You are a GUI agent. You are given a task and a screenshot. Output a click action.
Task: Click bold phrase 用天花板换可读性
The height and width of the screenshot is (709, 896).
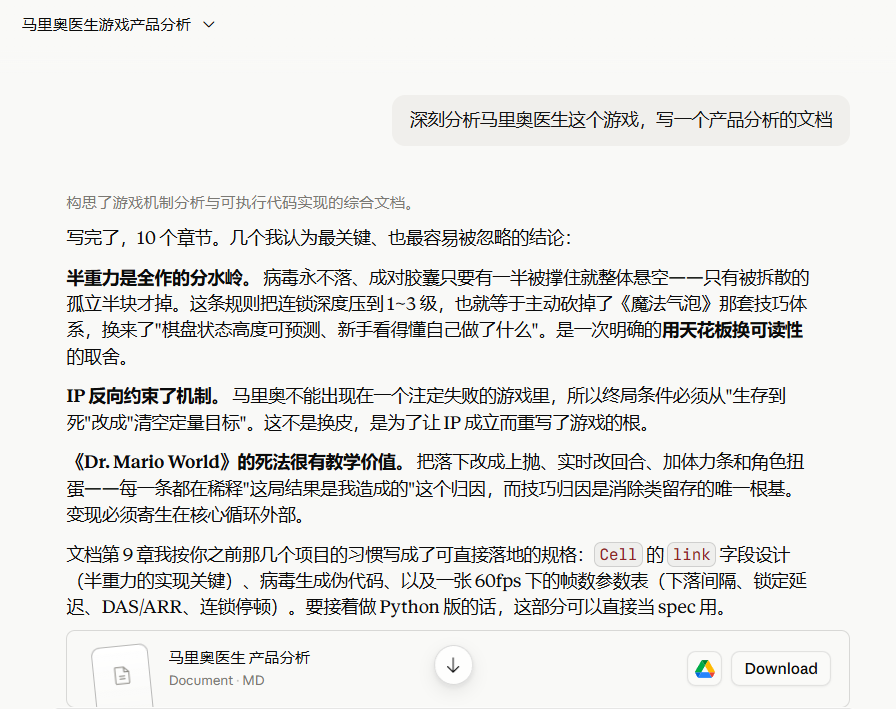(x=732, y=330)
